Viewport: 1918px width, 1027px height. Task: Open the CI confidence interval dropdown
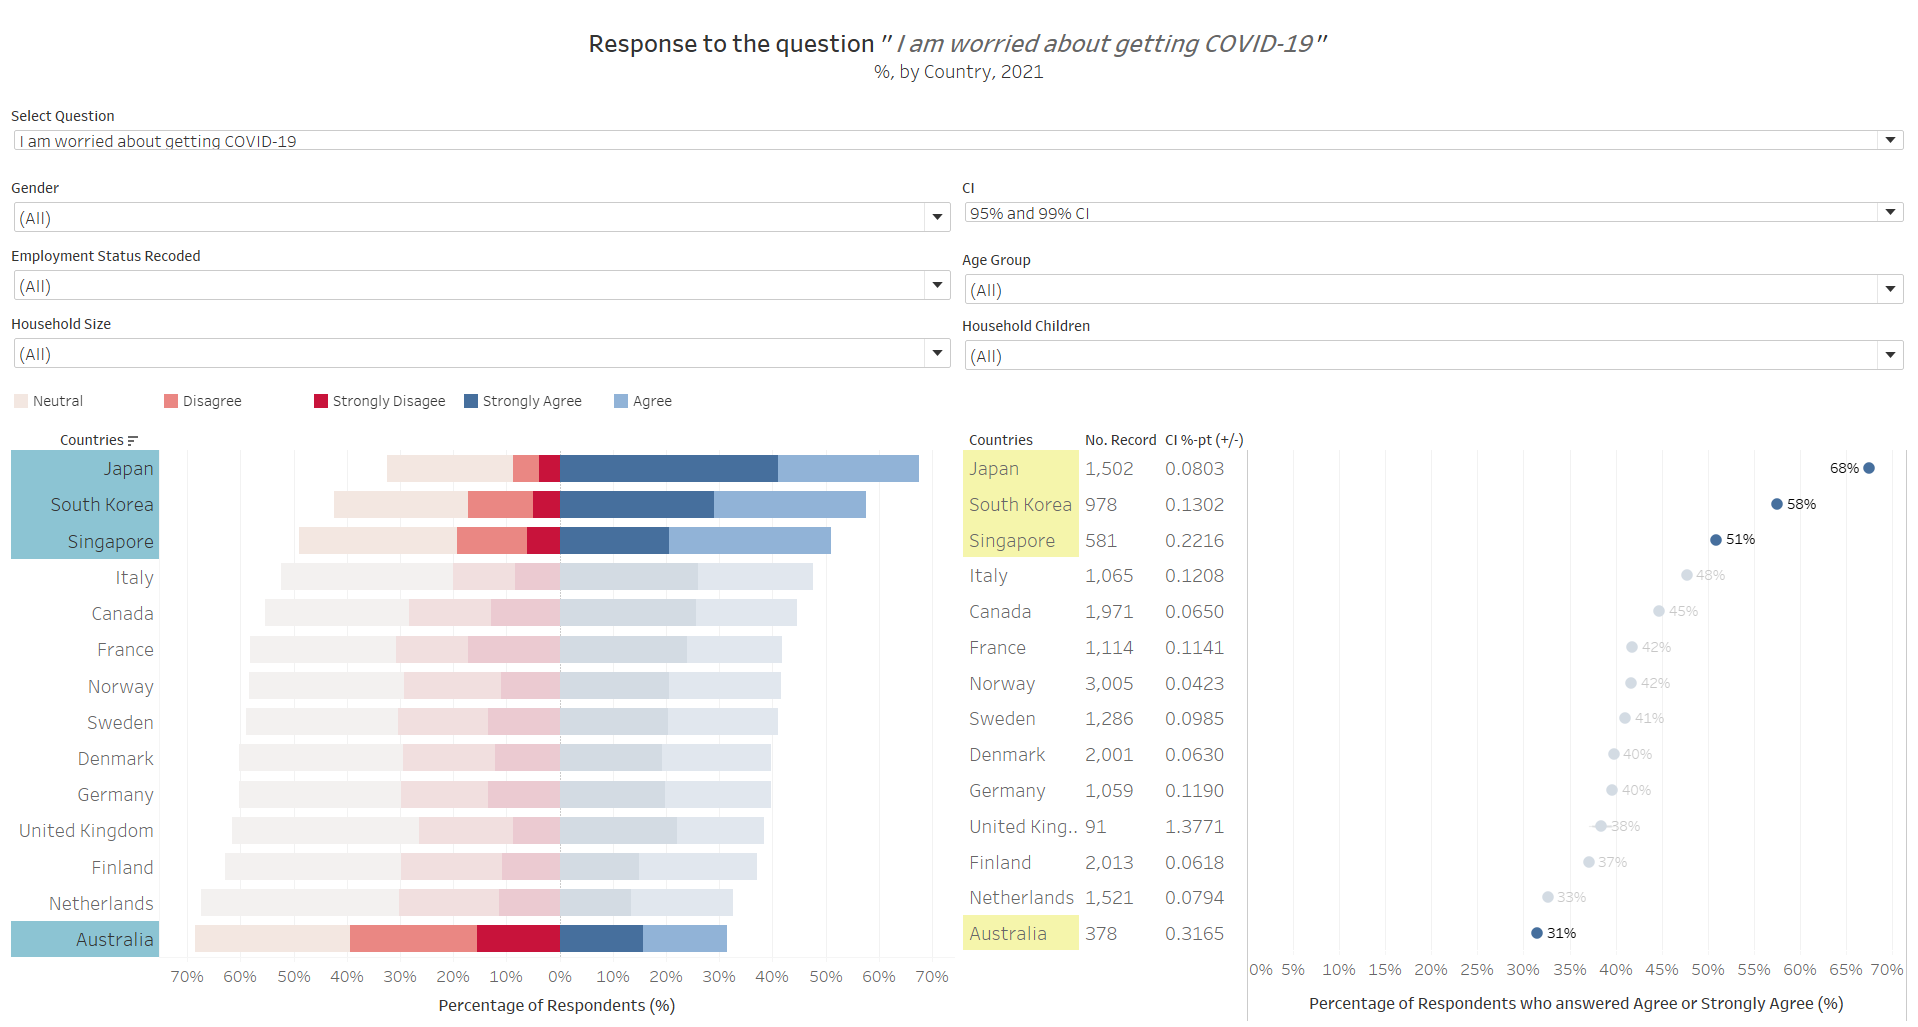(x=1890, y=213)
